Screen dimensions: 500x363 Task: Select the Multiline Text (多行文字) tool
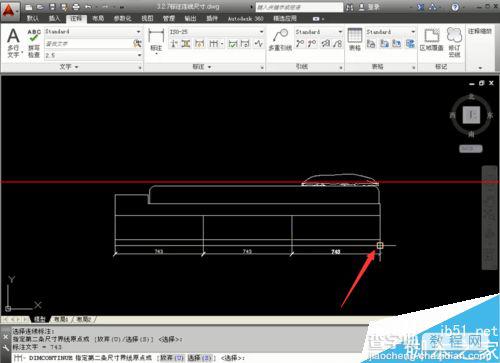coord(13,43)
